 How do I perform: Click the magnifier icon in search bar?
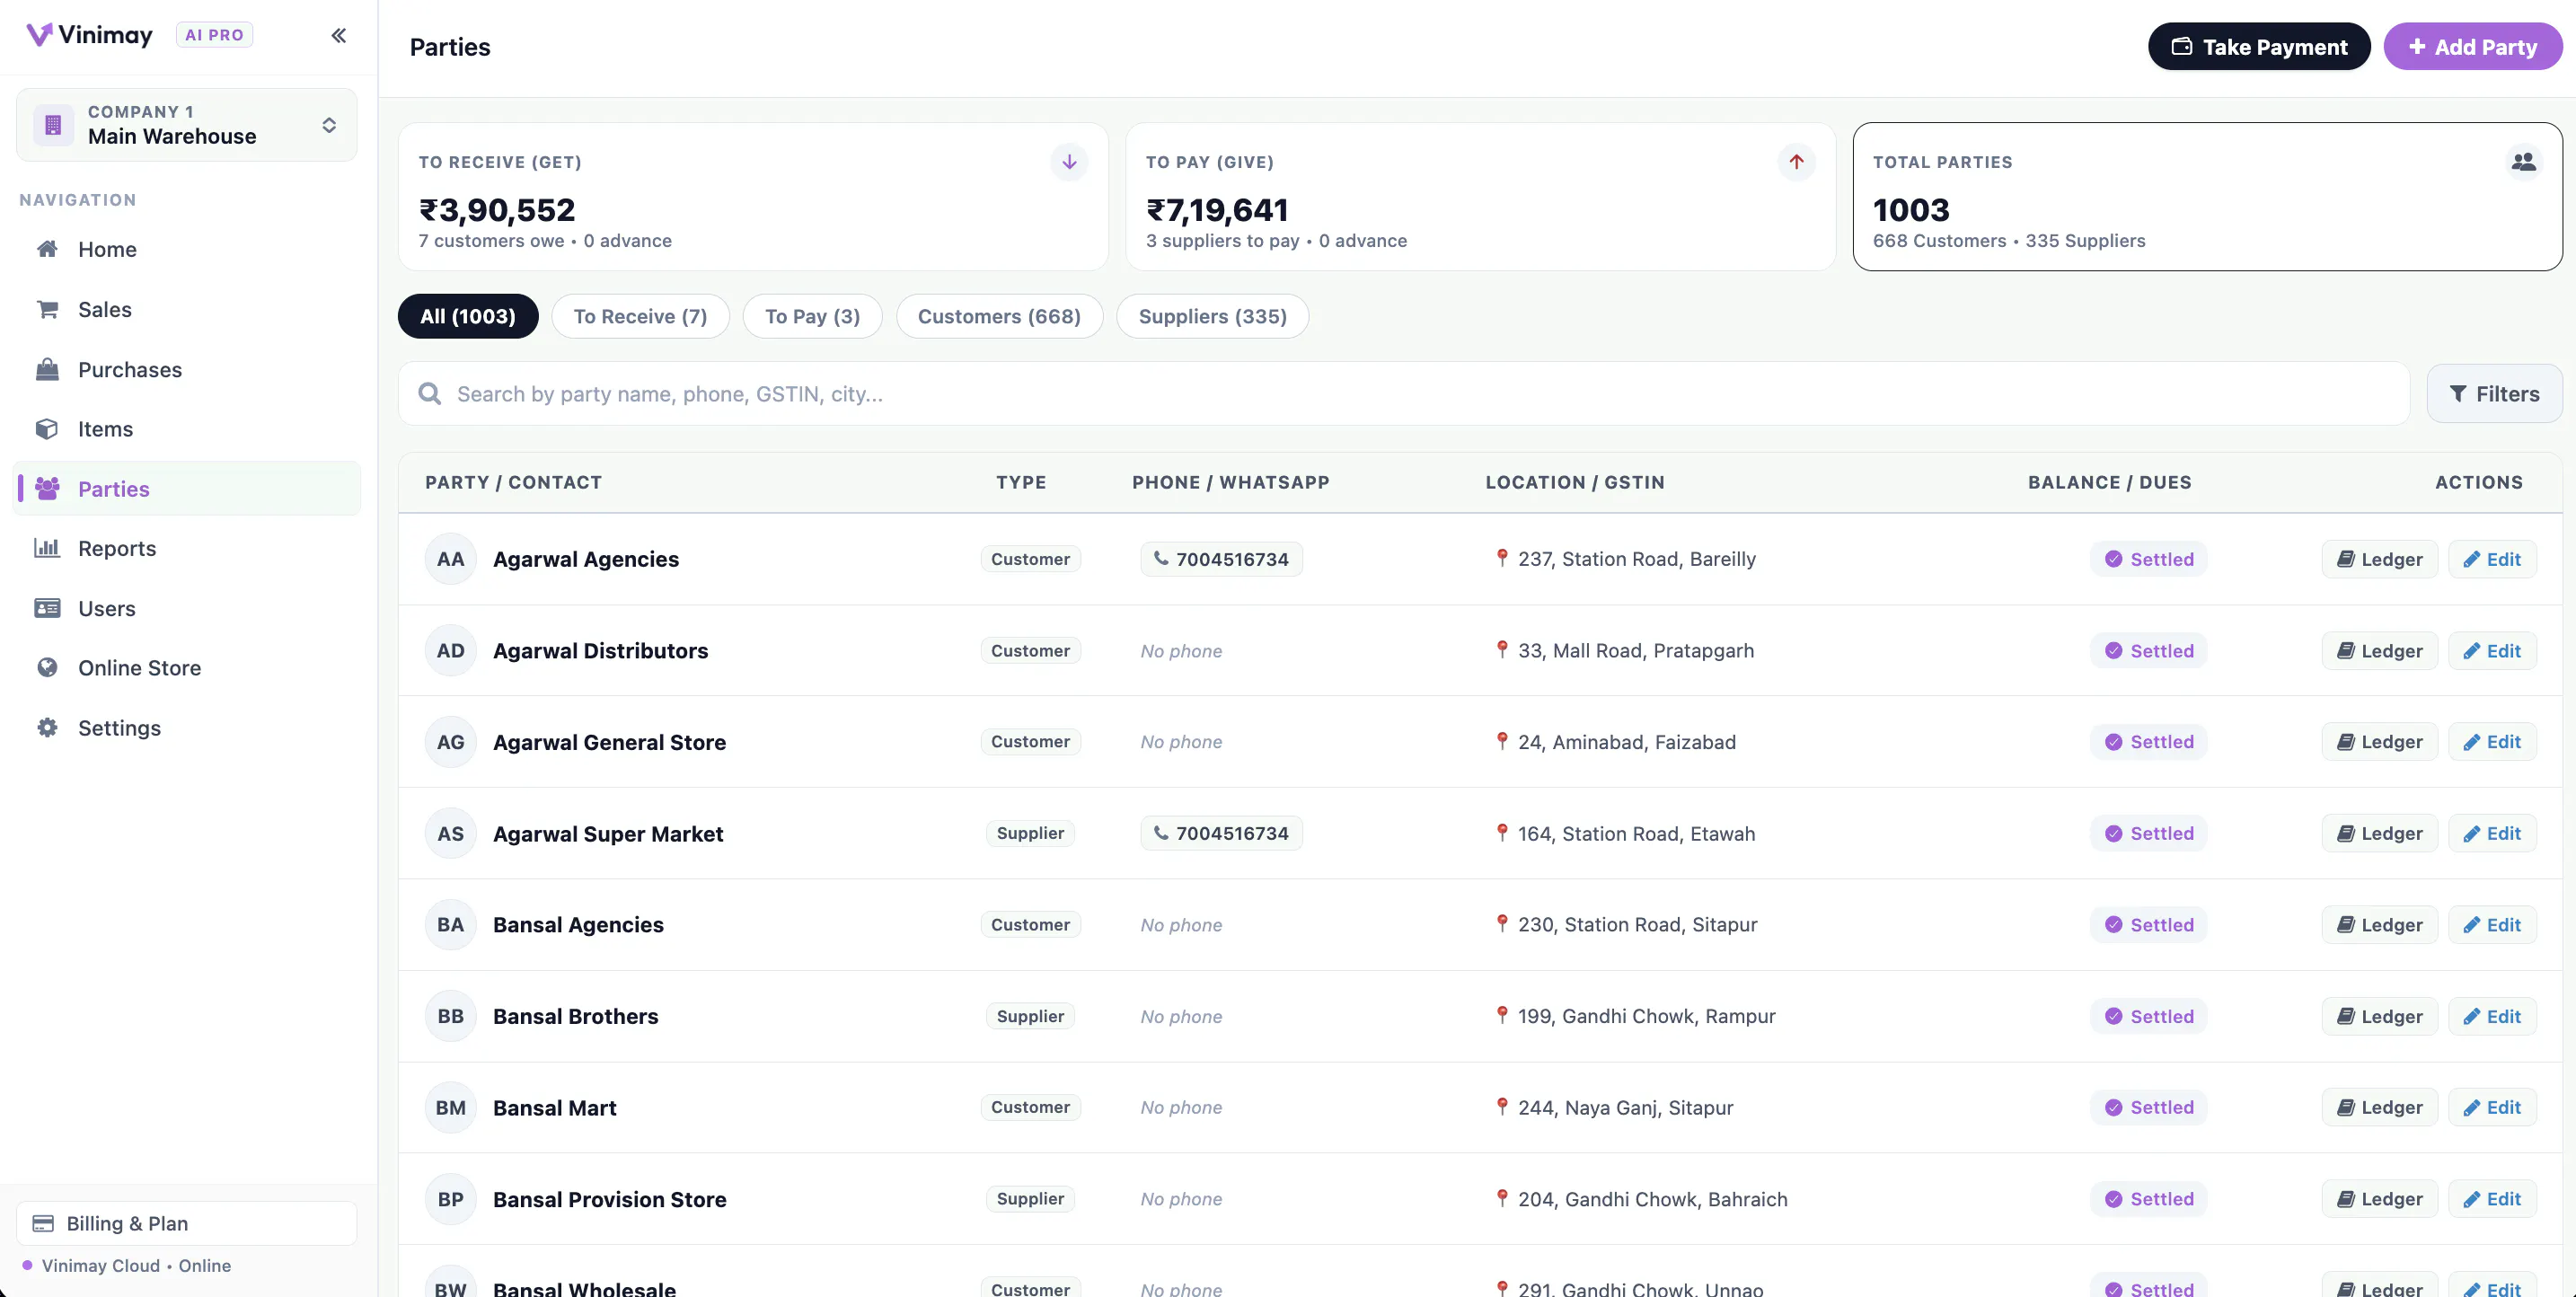(429, 394)
